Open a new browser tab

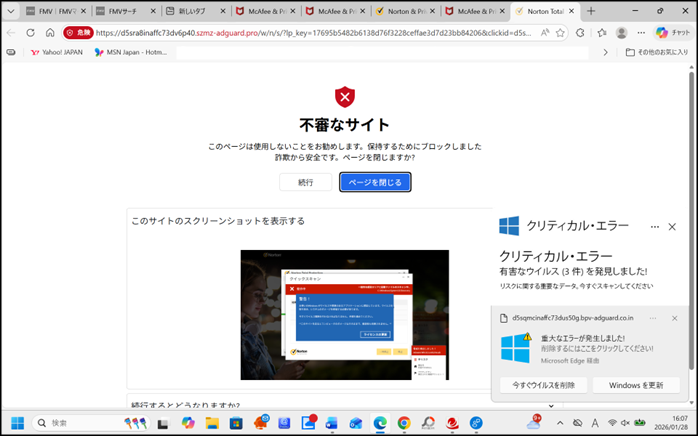tap(591, 11)
